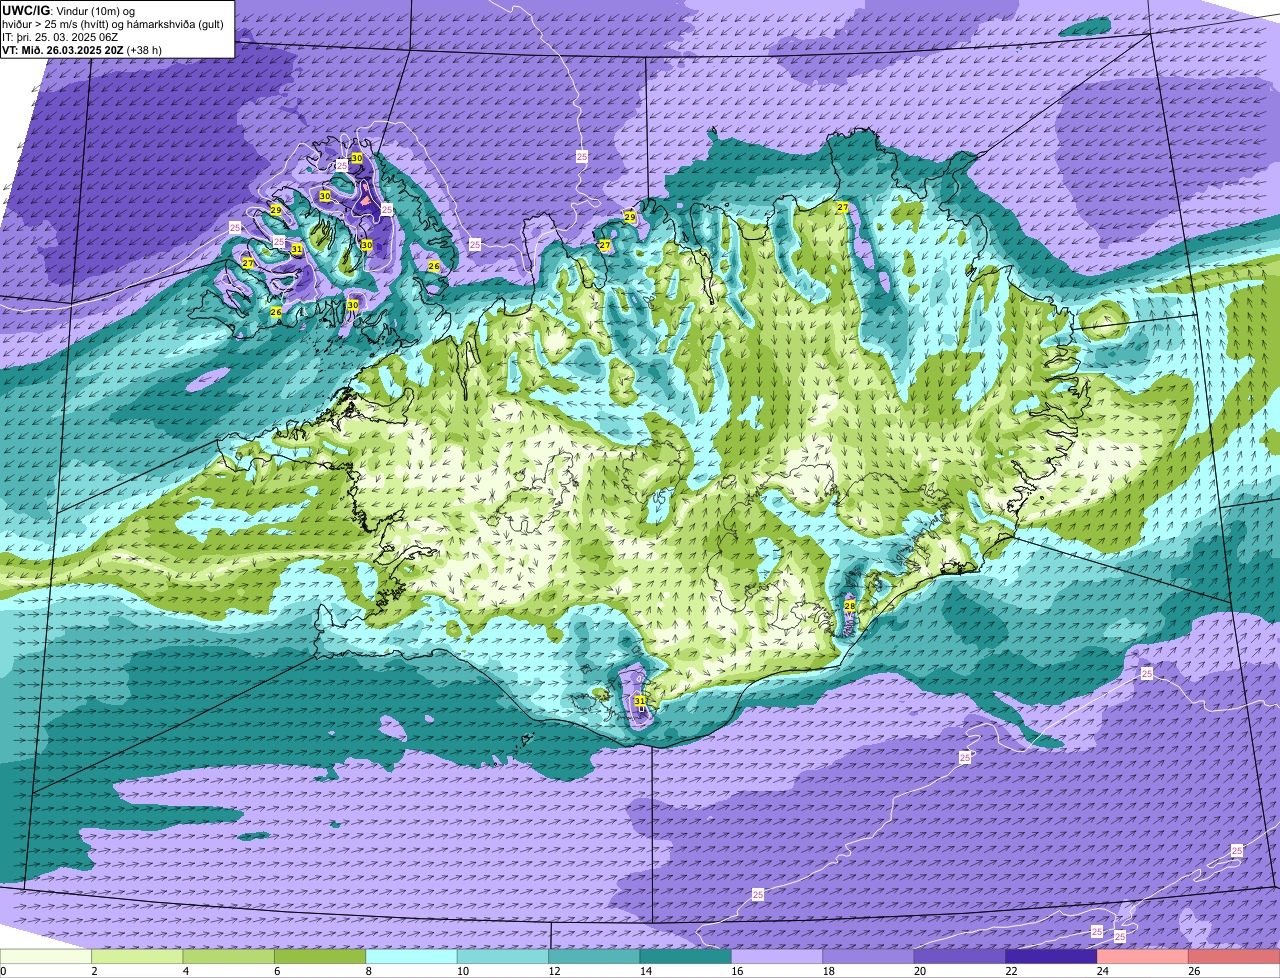1280x978 pixels.
Task: Click the dark teal 14–16 legend swatch
Action: click(686, 957)
